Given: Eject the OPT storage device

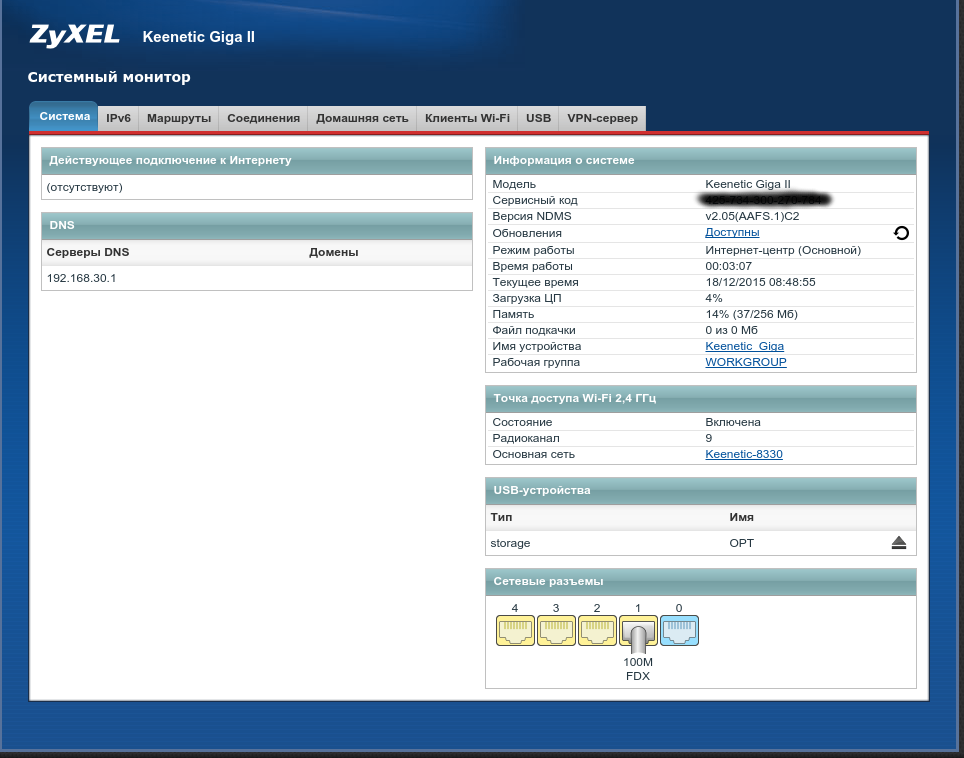Looking at the screenshot, I should click(x=898, y=543).
